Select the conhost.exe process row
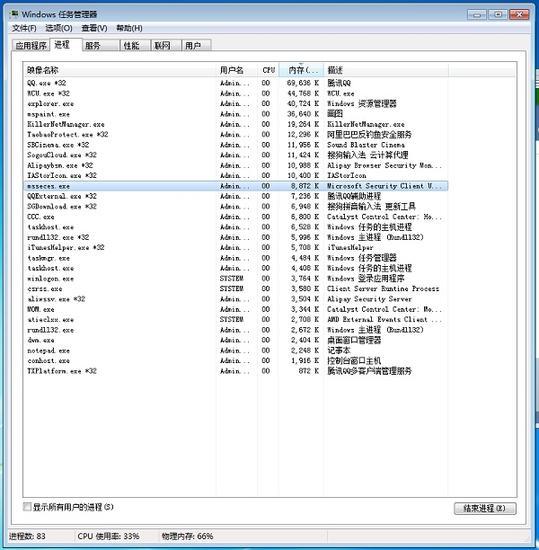This screenshot has width=539, height=550. click(236, 361)
